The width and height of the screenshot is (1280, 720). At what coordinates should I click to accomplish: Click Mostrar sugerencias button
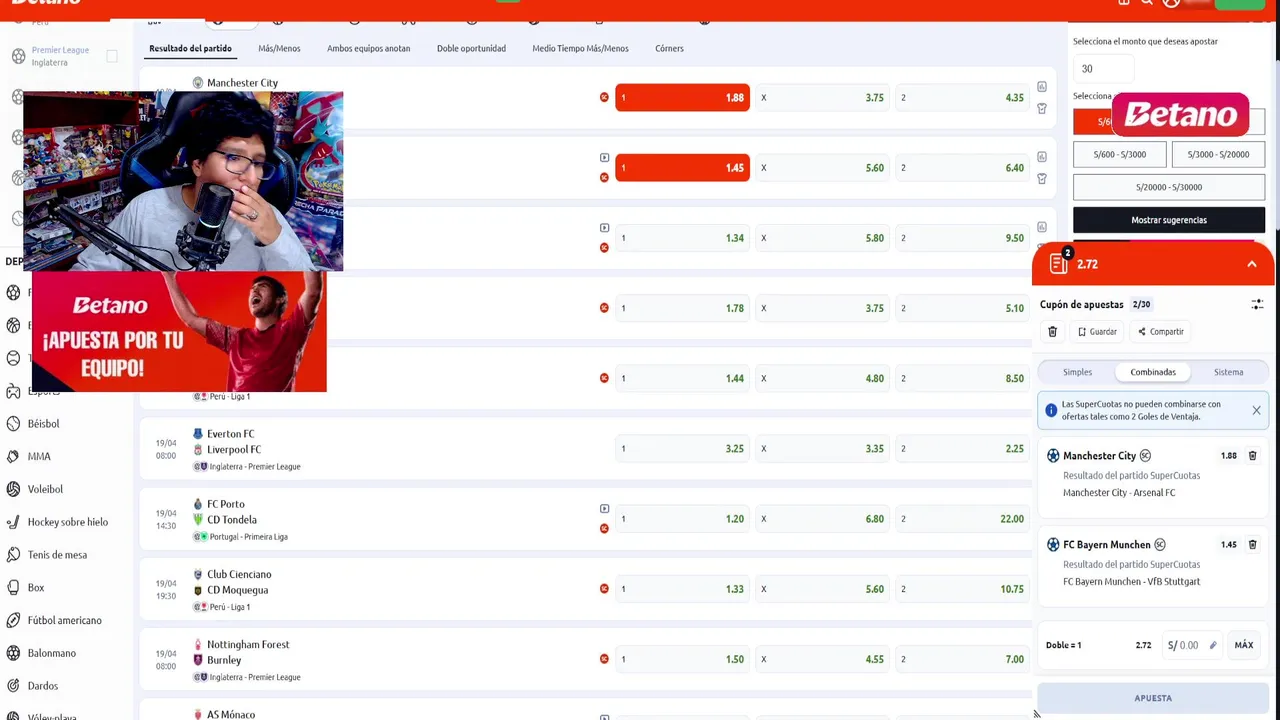[1169, 220]
